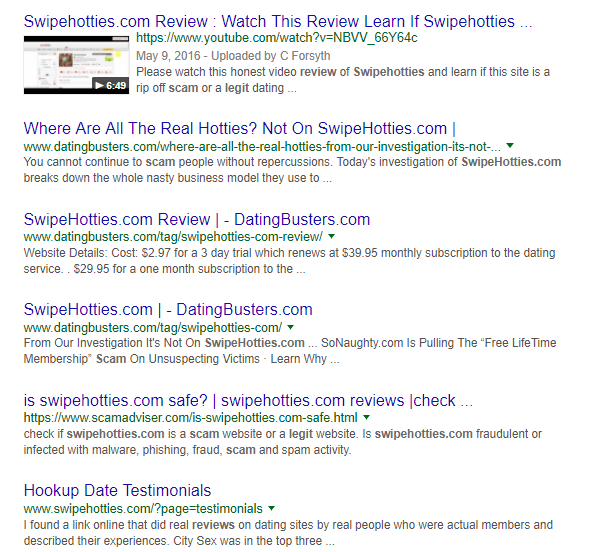This screenshot has height=552, width=609.
Task: Expand dropdown arrow beside swipehotties-com-review URL
Action: coord(331,236)
